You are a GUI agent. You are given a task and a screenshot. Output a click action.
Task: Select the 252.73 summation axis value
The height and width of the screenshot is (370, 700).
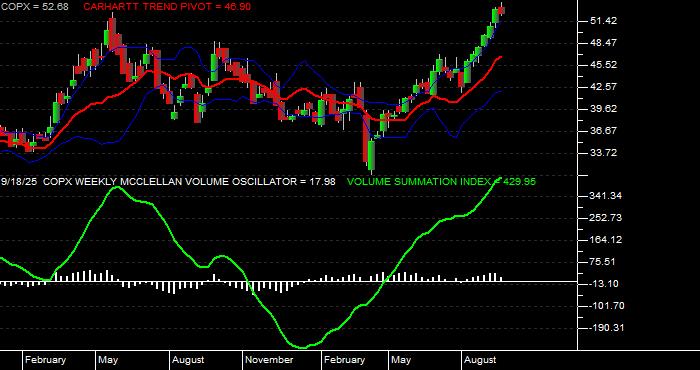click(605, 218)
